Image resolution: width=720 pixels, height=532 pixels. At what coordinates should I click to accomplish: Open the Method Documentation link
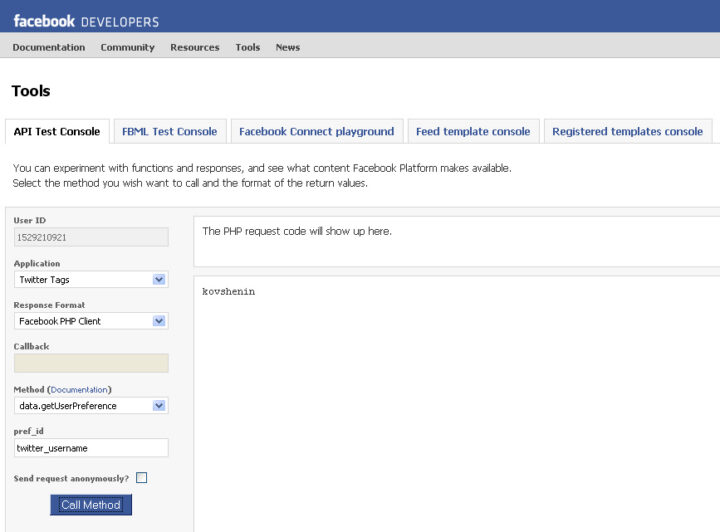(x=79, y=390)
